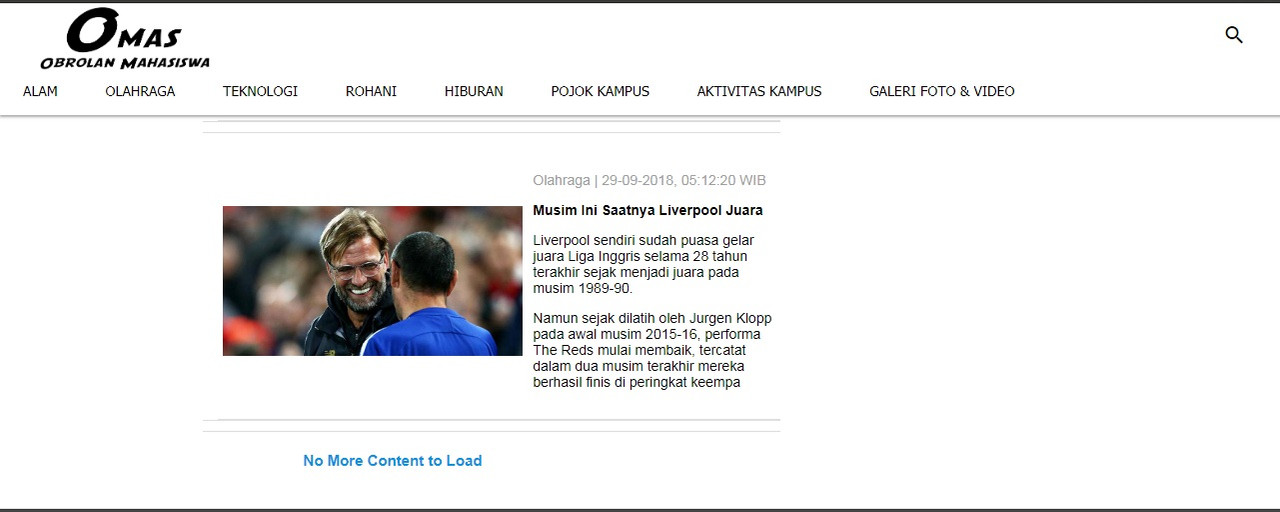
Task: Click the paragraph starting 'Liverpool sendiri sudah puasa'
Action: point(643,264)
